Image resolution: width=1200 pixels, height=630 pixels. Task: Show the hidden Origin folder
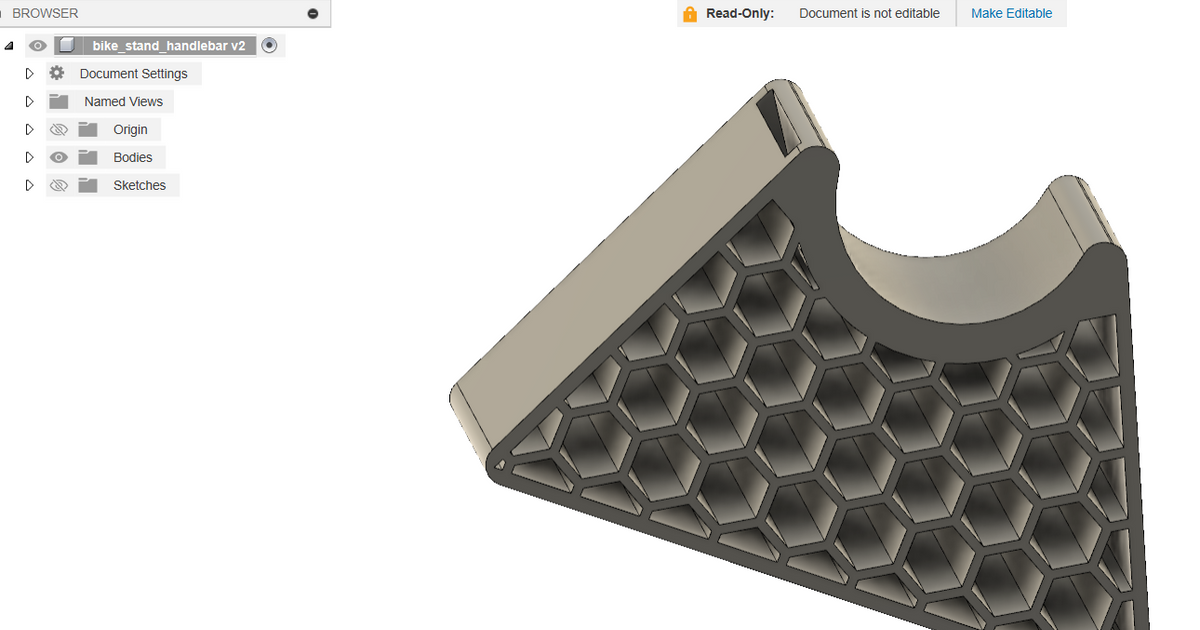pos(59,130)
